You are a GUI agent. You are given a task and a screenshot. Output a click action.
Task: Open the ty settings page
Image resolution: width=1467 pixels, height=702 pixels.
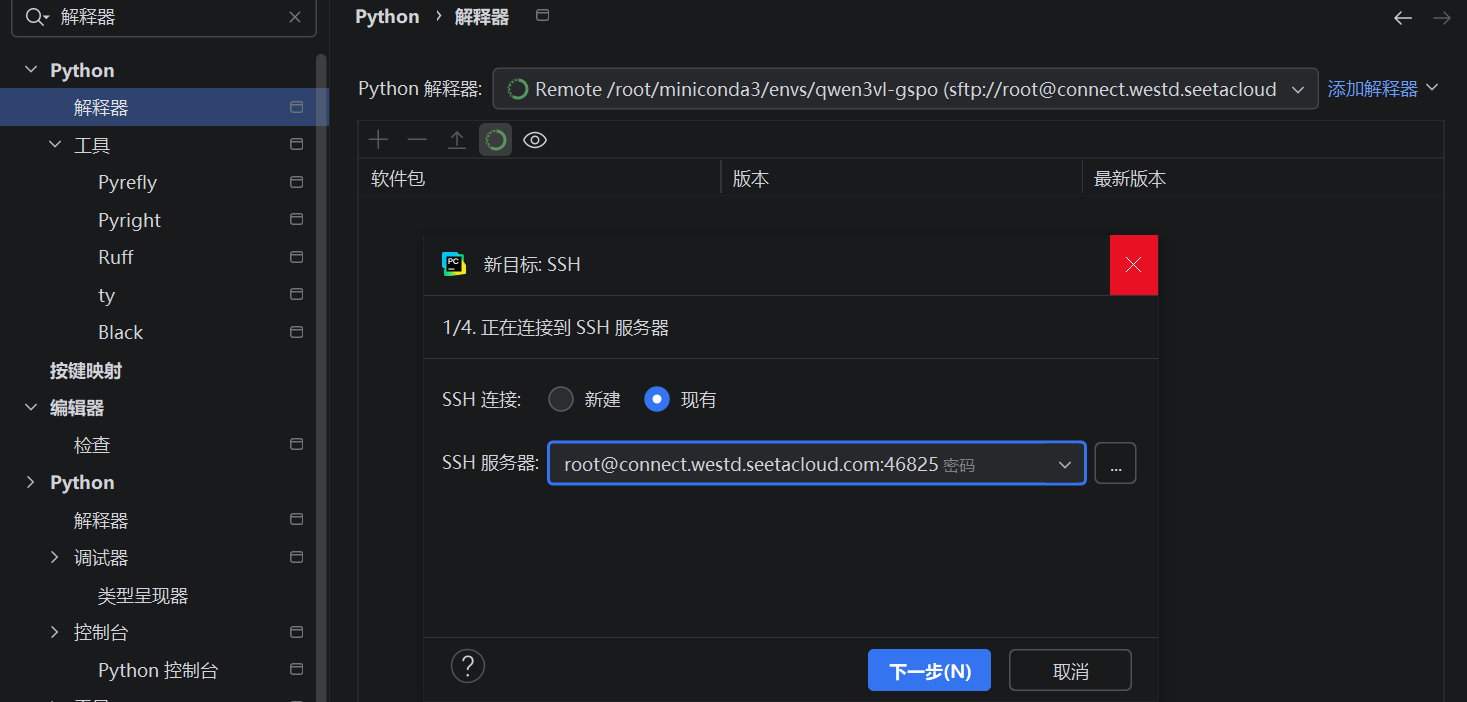pos(106,295)
